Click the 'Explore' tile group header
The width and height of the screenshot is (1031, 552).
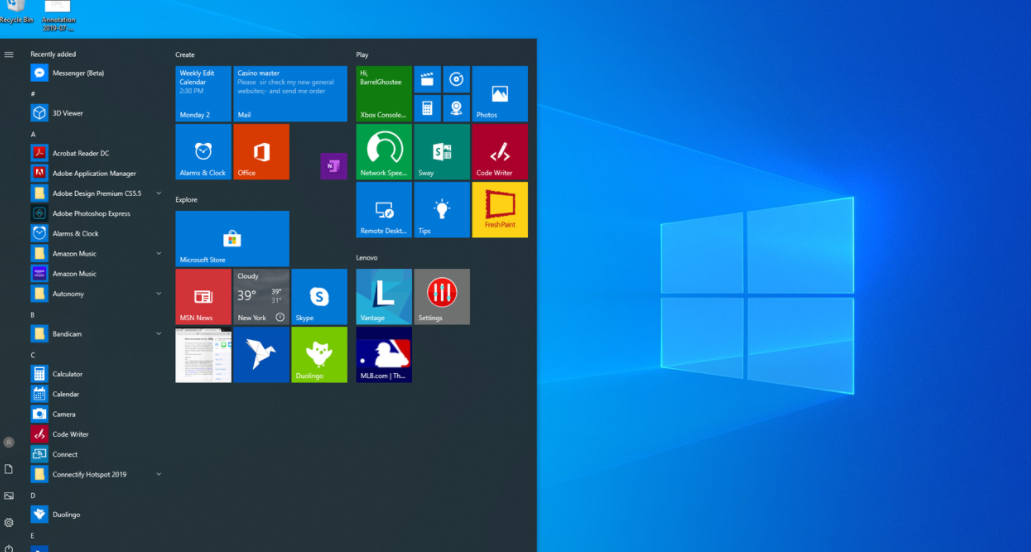[x=186, y=200]
